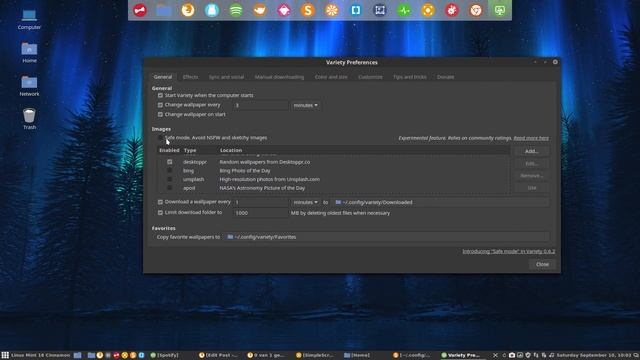640x360 pixels.
Task: Click the download interval number field
Action: (260, 202)
